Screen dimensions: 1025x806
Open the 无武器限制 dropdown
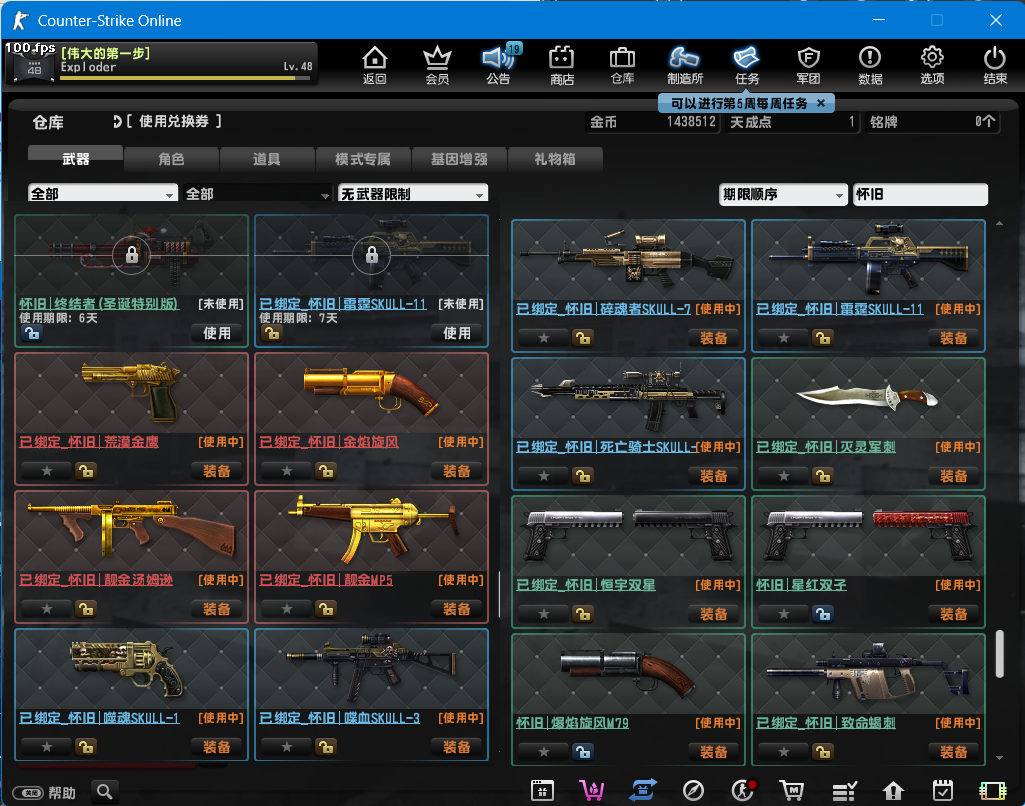pos(412,193)
